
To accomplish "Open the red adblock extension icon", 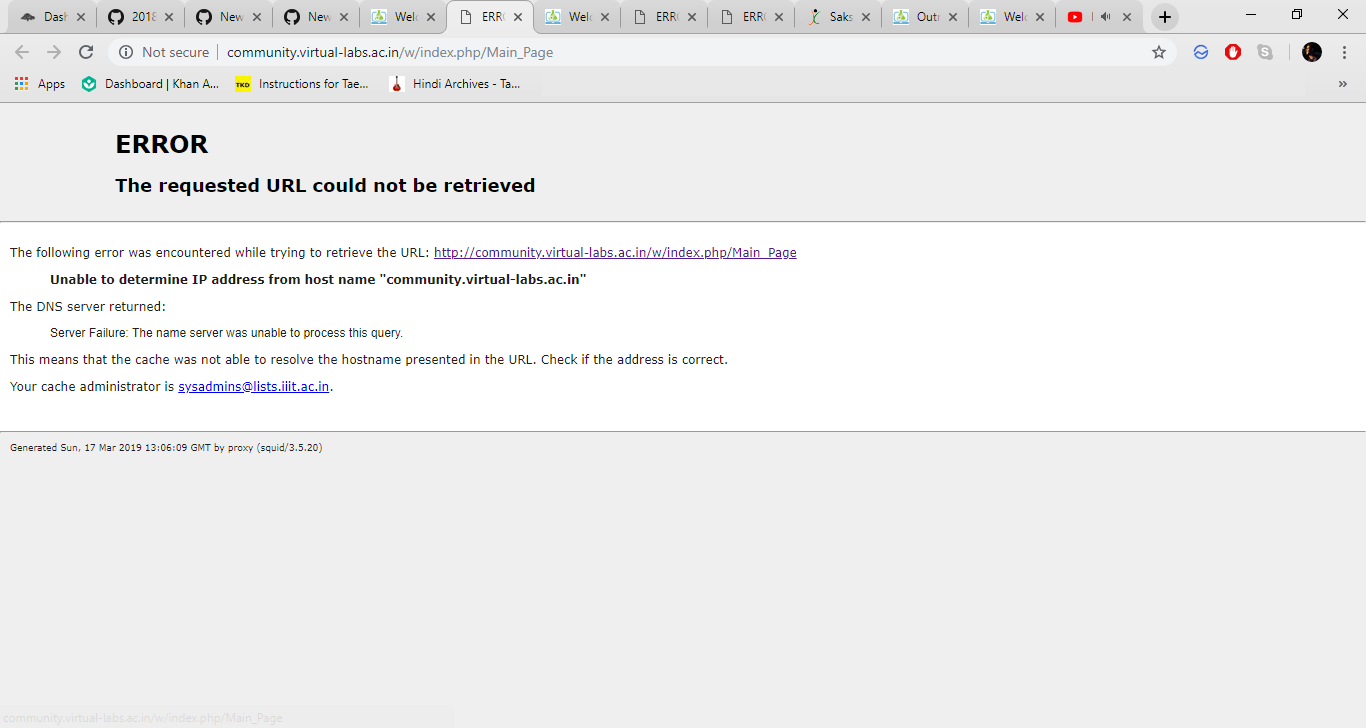I will [1233, 52].
